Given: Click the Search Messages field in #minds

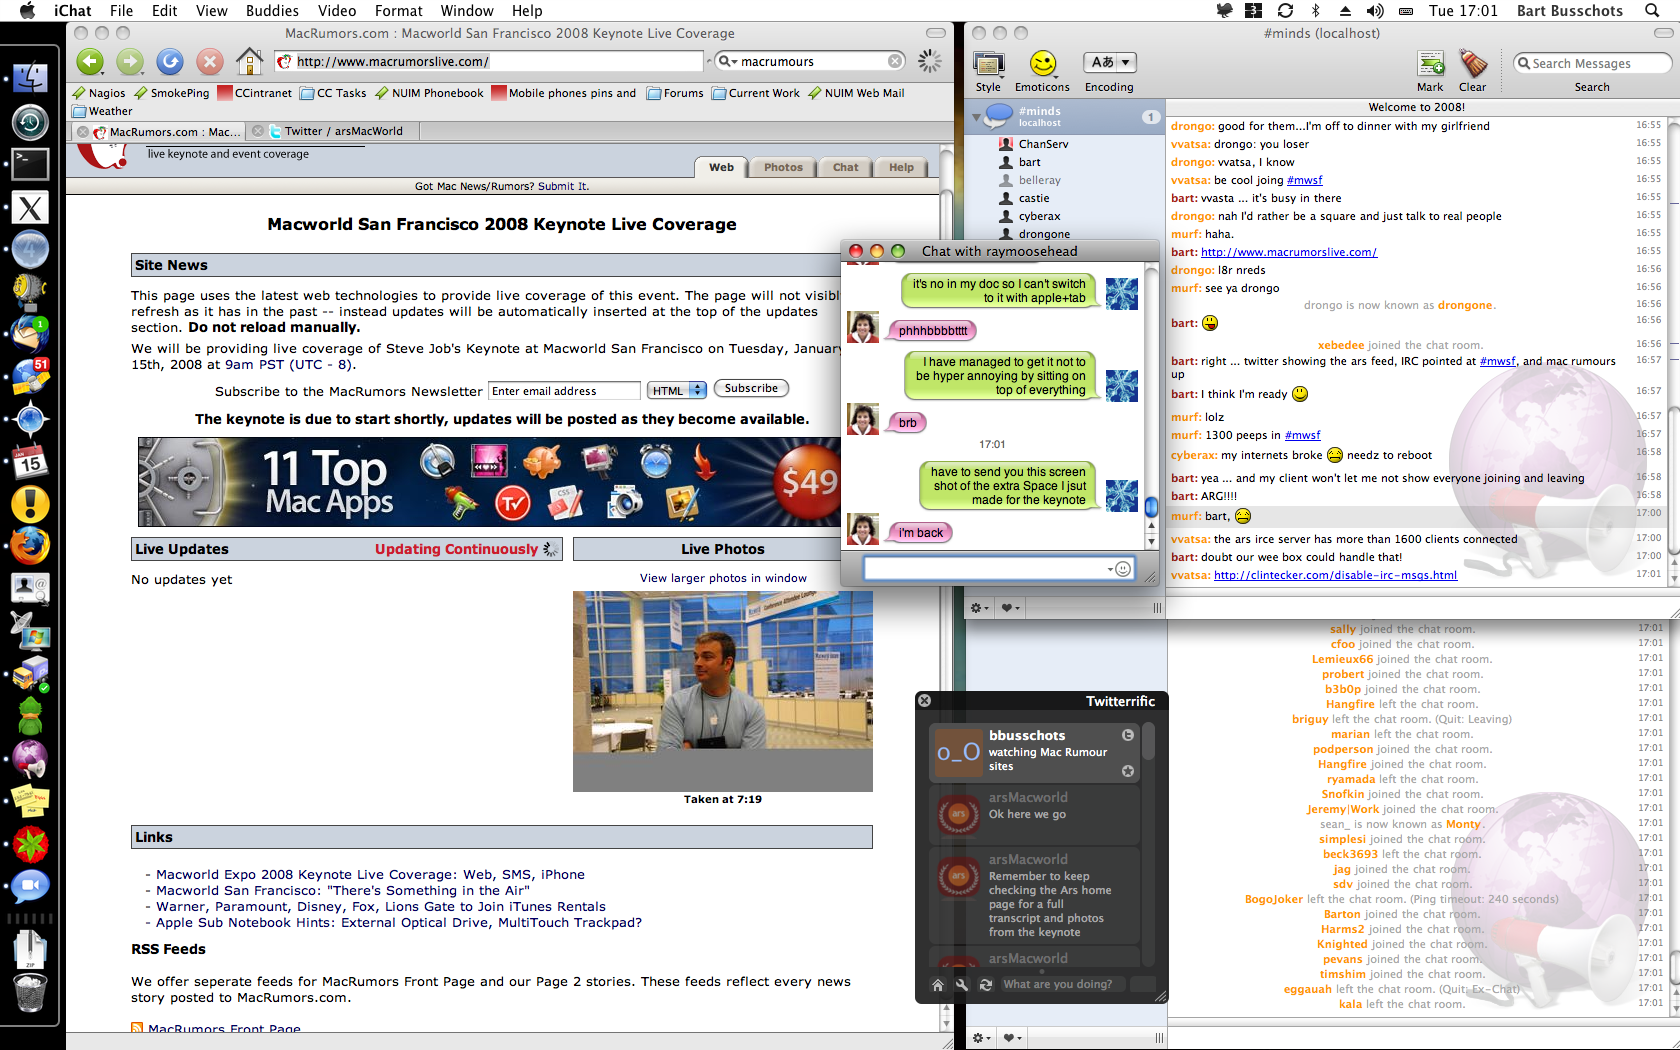Looking at the screenshot, I should (1592, 63).
